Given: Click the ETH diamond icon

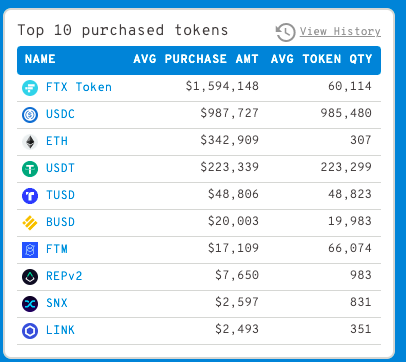Looking at the screenshot, I should coord(30,142).
